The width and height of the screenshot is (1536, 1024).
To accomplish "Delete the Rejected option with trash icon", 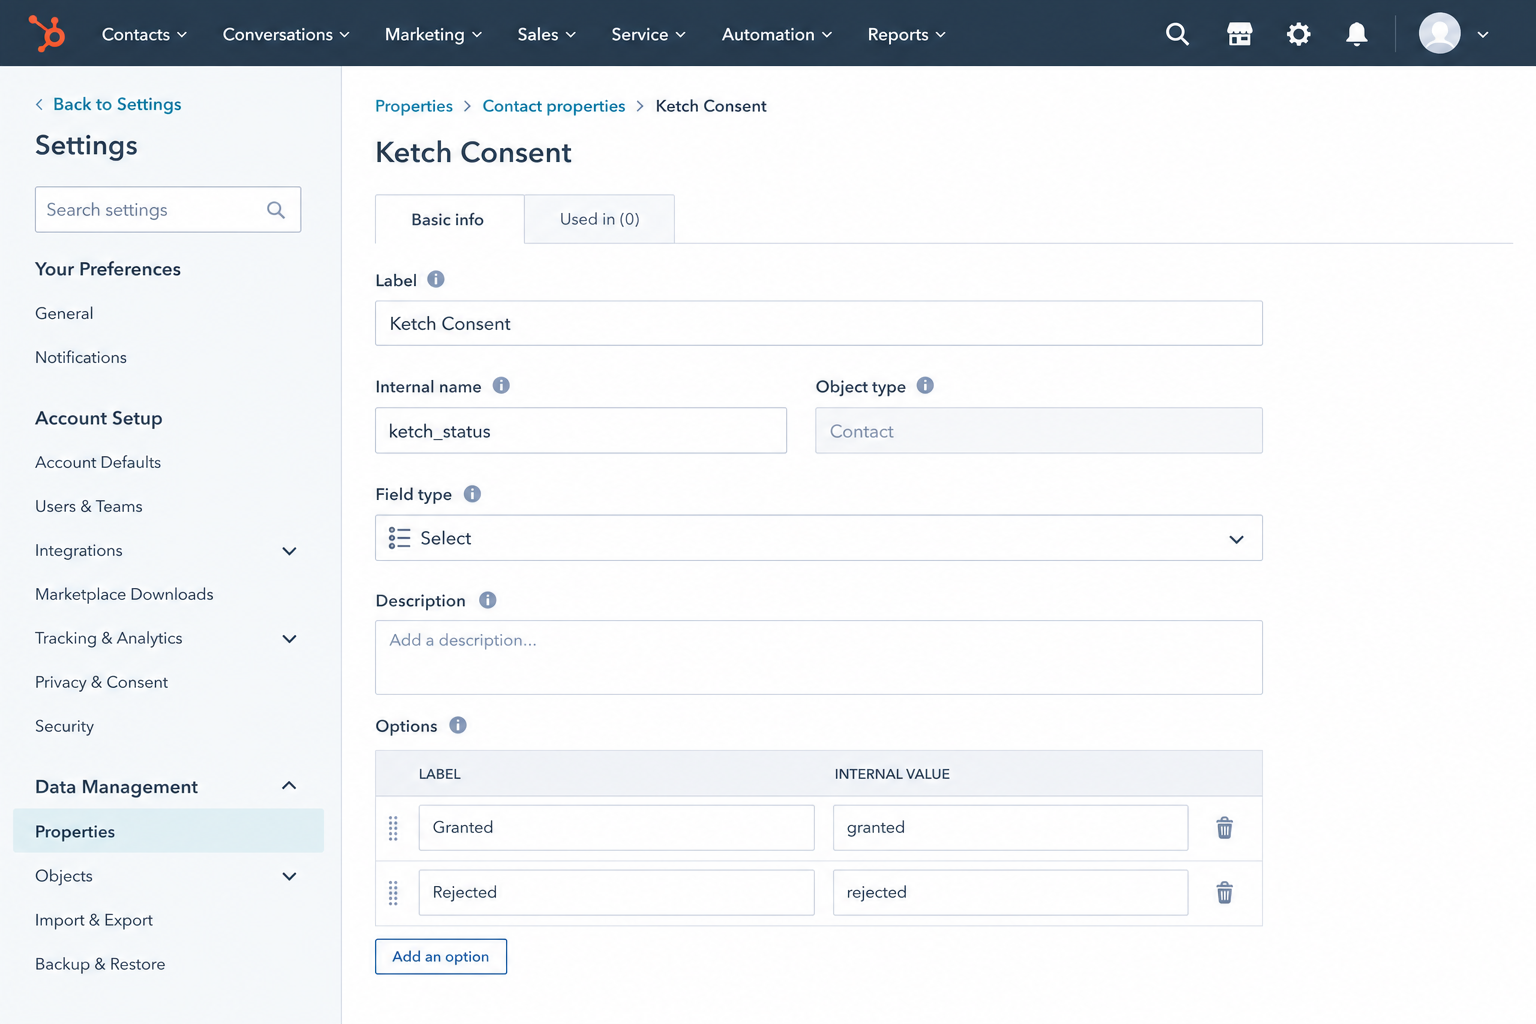I will coord(1224,893).
